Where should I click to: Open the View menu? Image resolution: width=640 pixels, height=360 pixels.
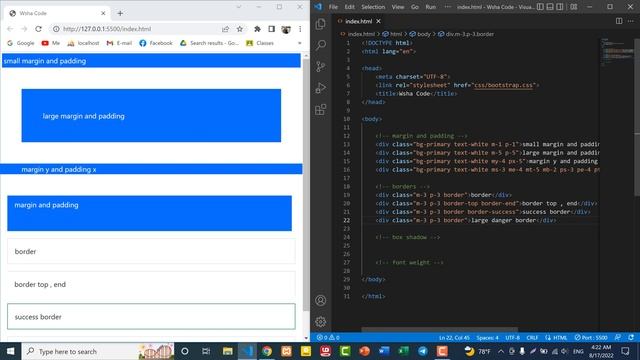[398, 7]
